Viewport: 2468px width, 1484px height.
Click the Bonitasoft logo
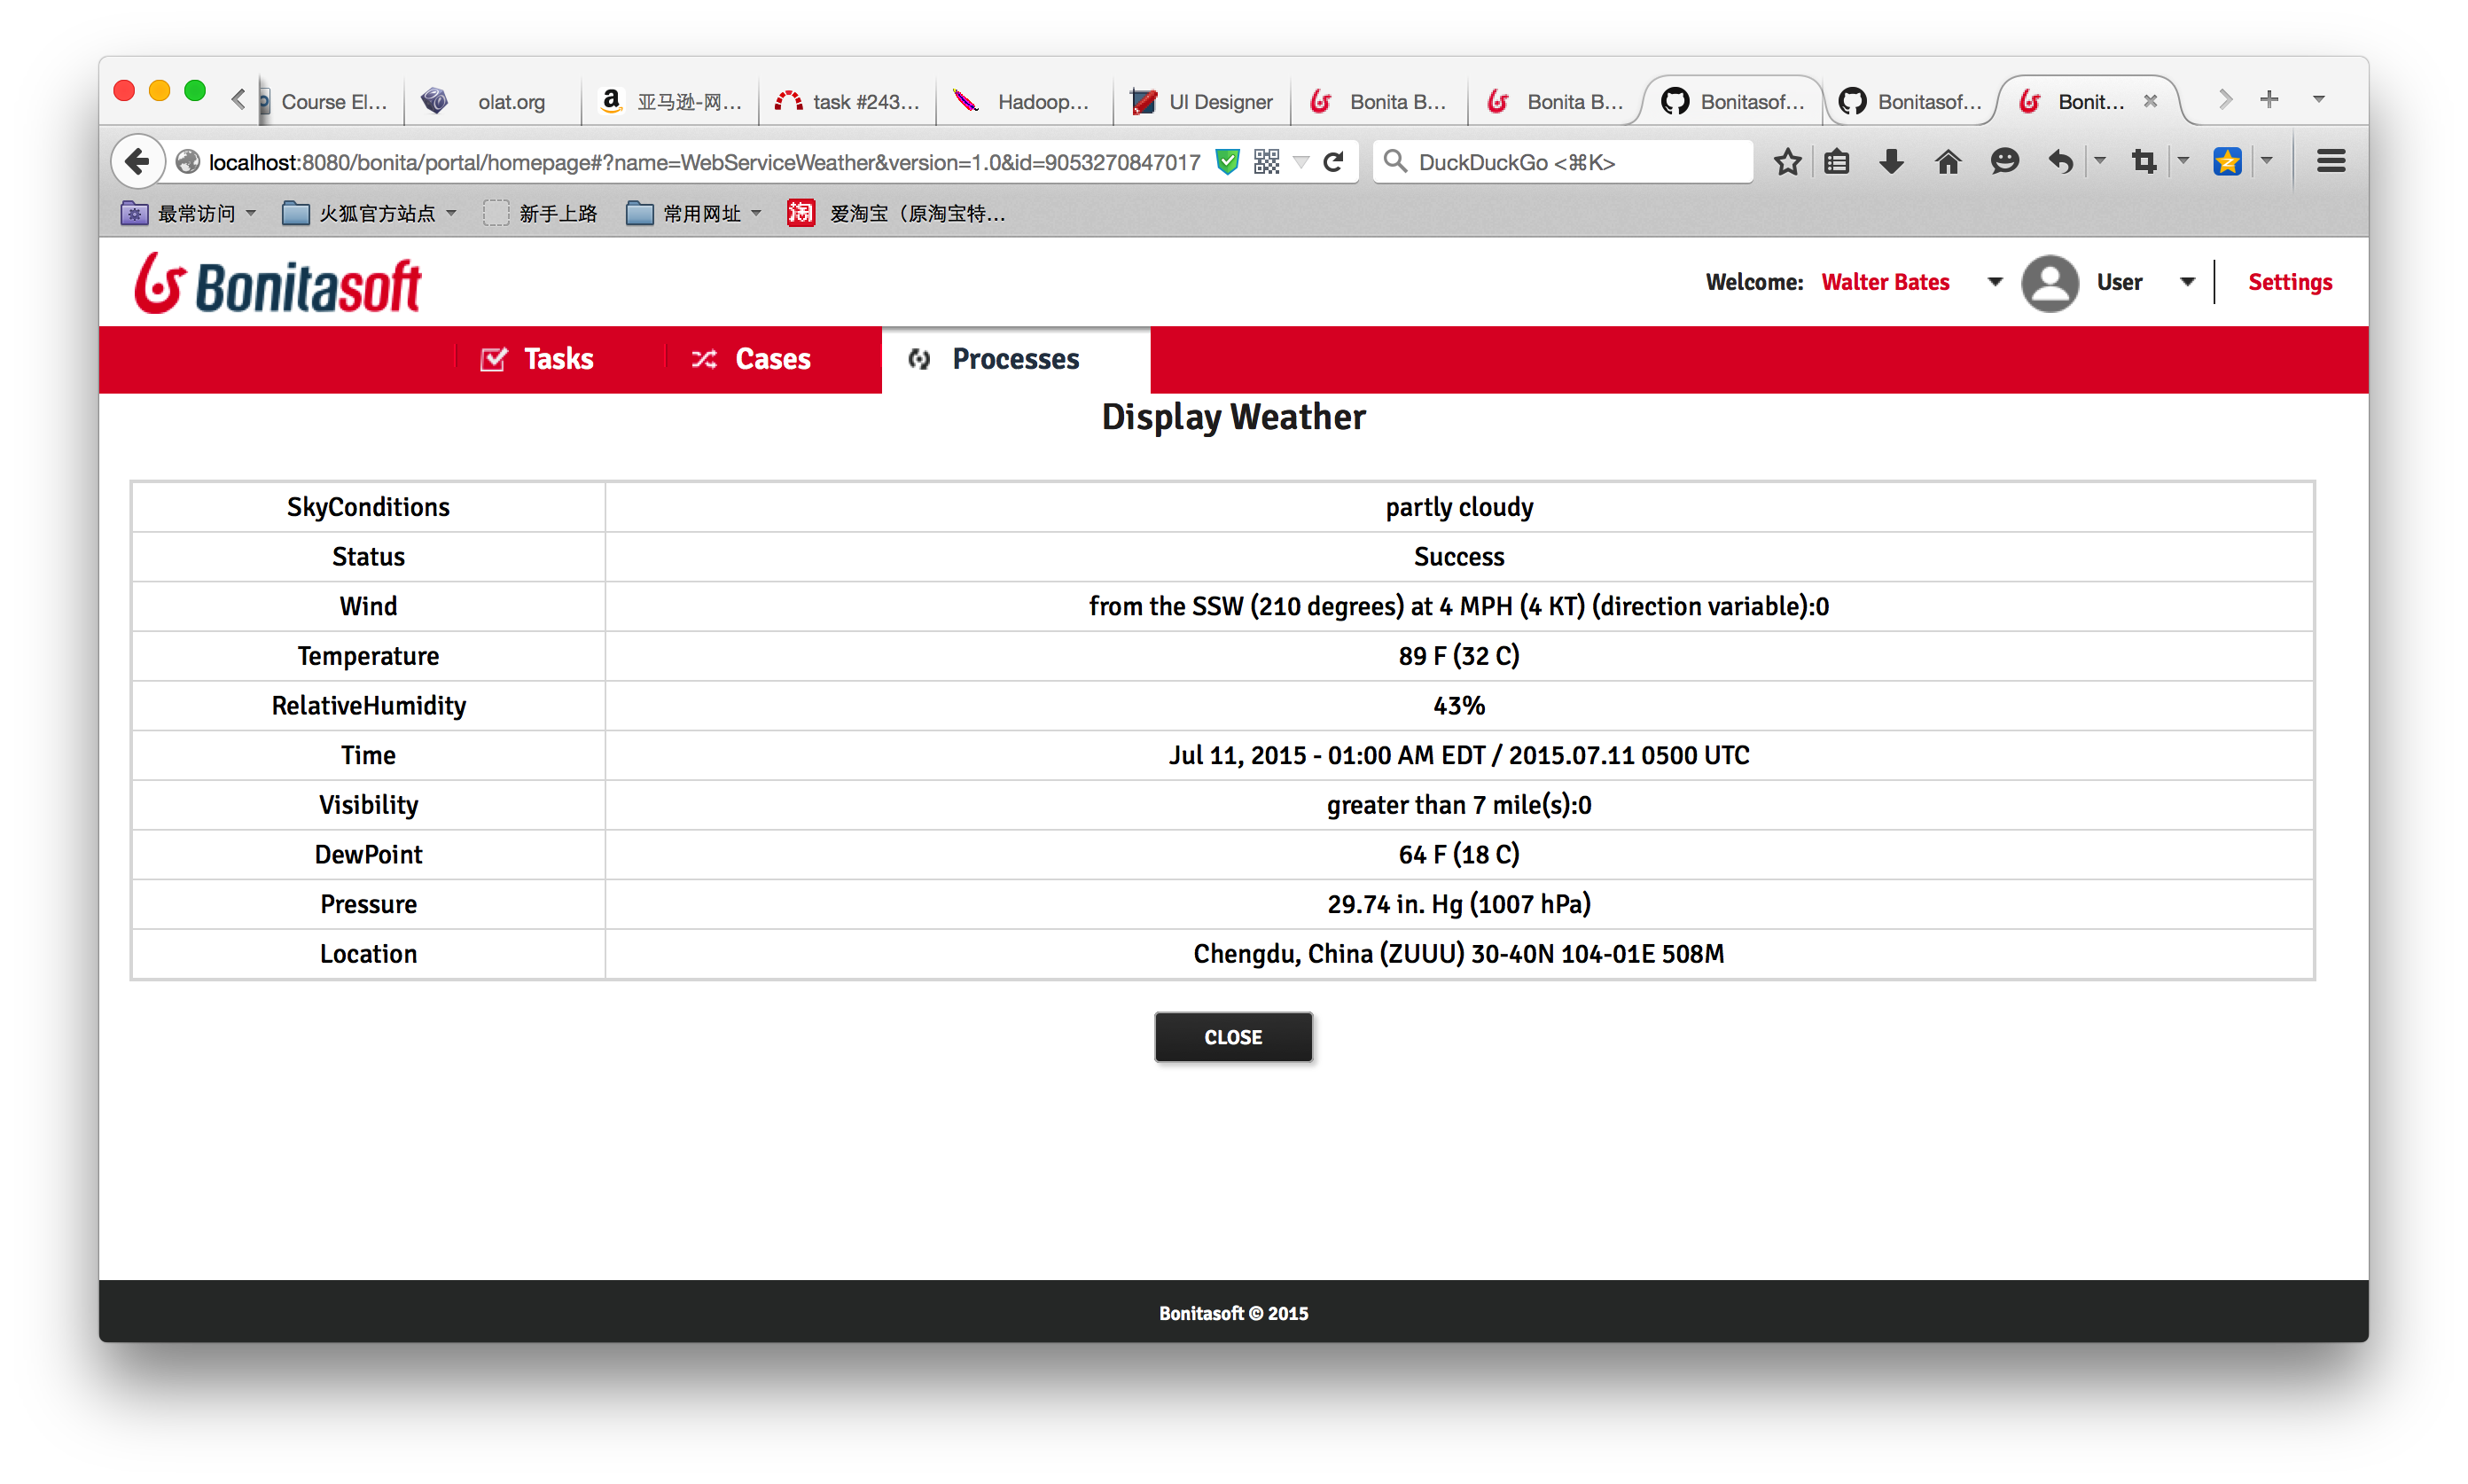278,284
